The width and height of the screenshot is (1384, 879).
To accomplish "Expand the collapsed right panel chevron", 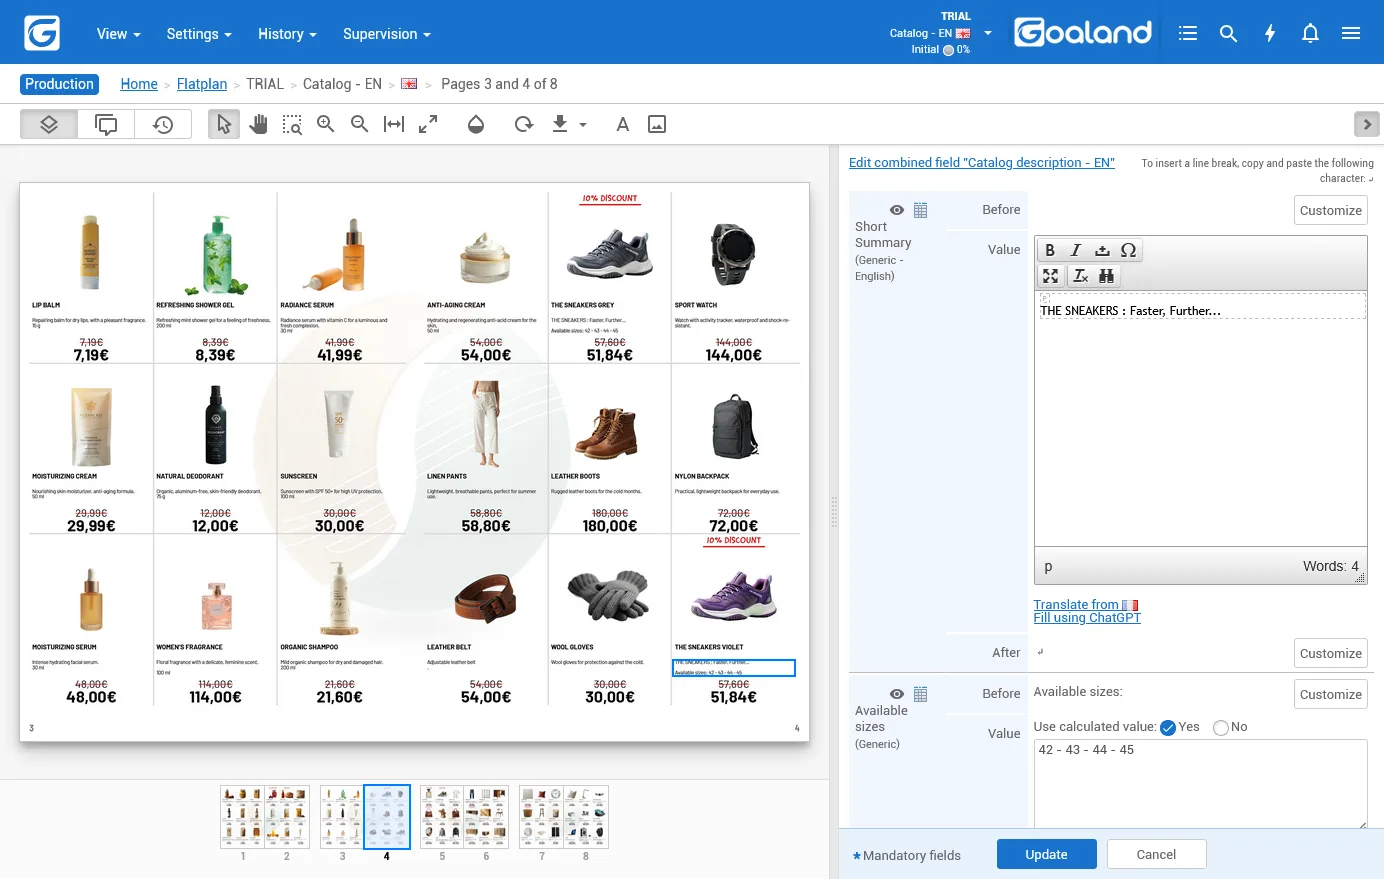I will coord(1366,124).
